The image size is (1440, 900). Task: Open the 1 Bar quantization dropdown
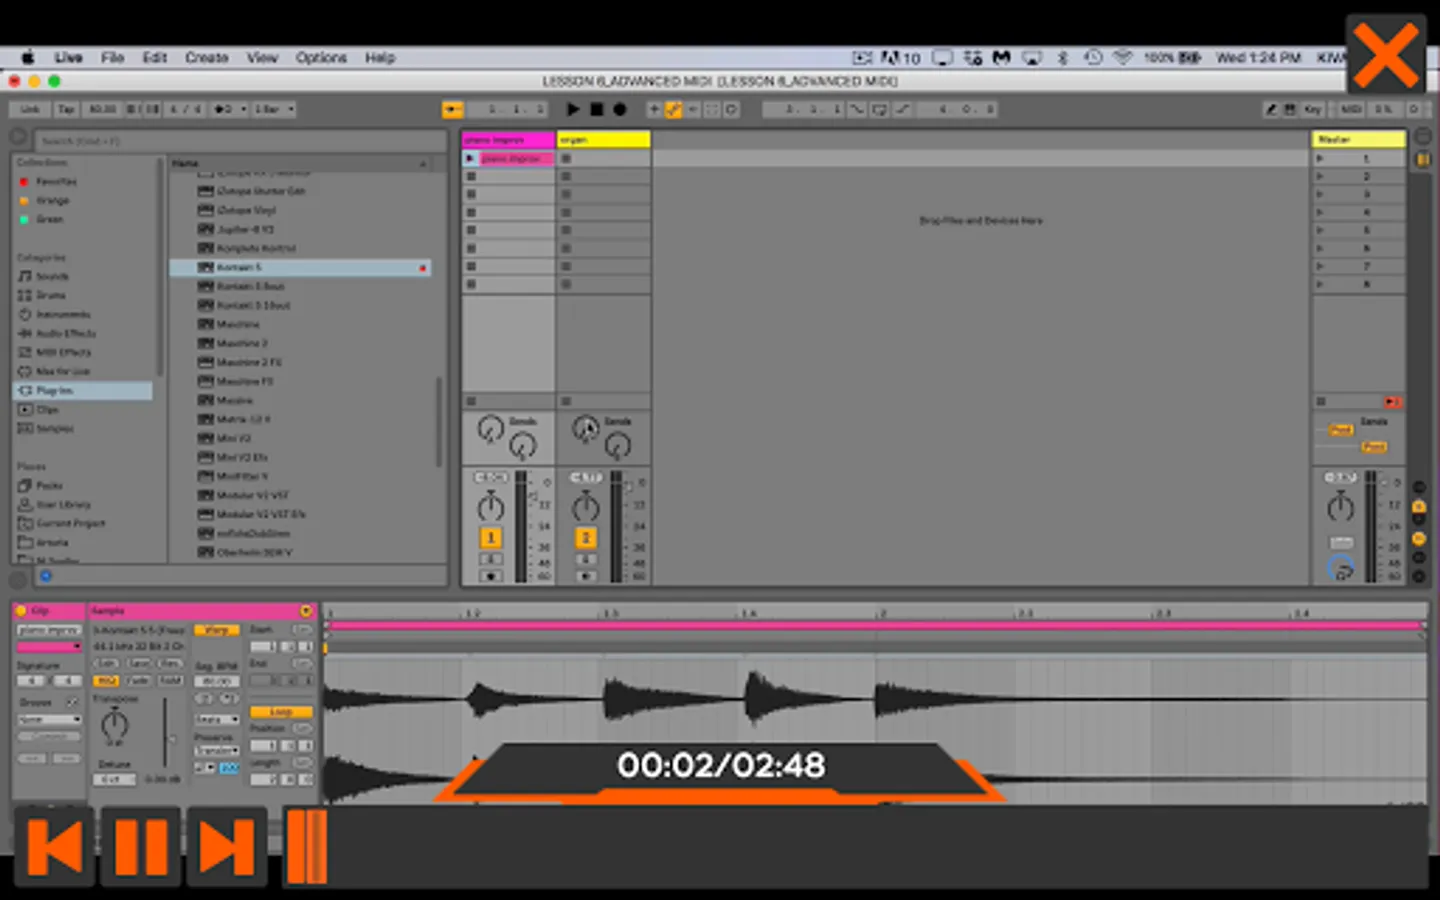273,109
